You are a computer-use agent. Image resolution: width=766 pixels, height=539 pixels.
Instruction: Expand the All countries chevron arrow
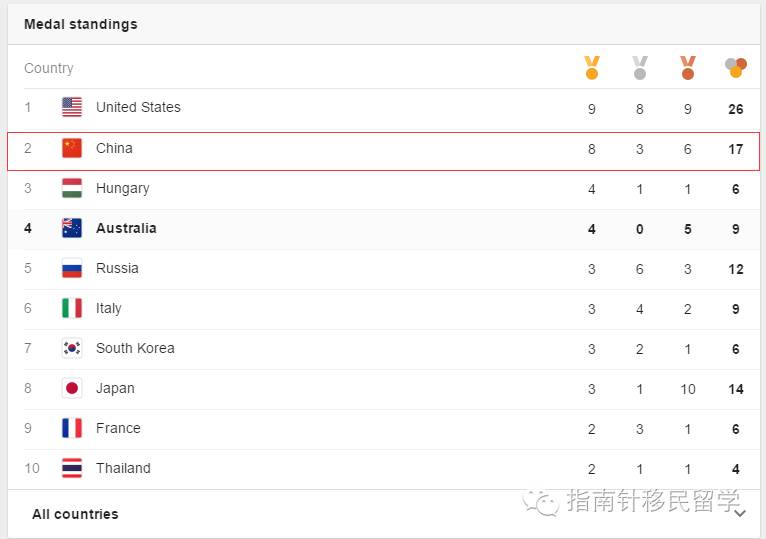[x=739, y=514]
